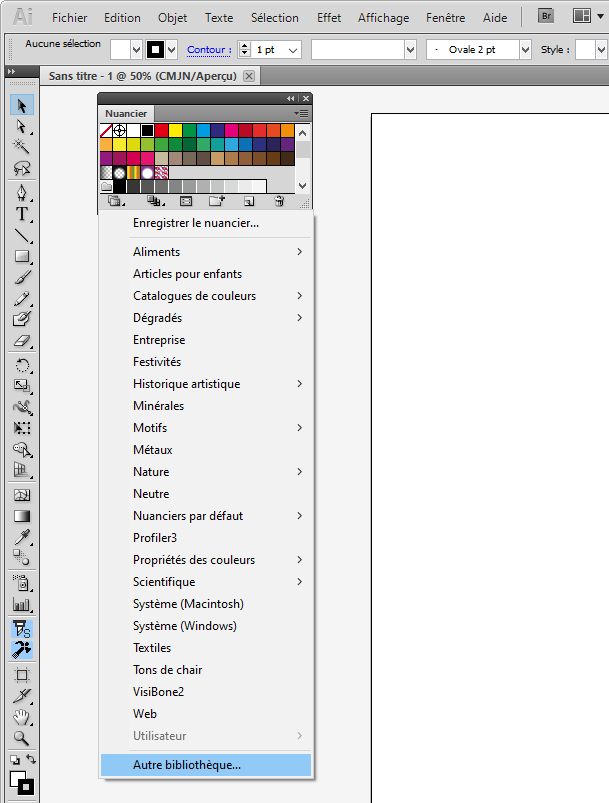Select the Blend tool
This screenshot has height=803, width=609.
pyautogui.click(x=22, y=557)
